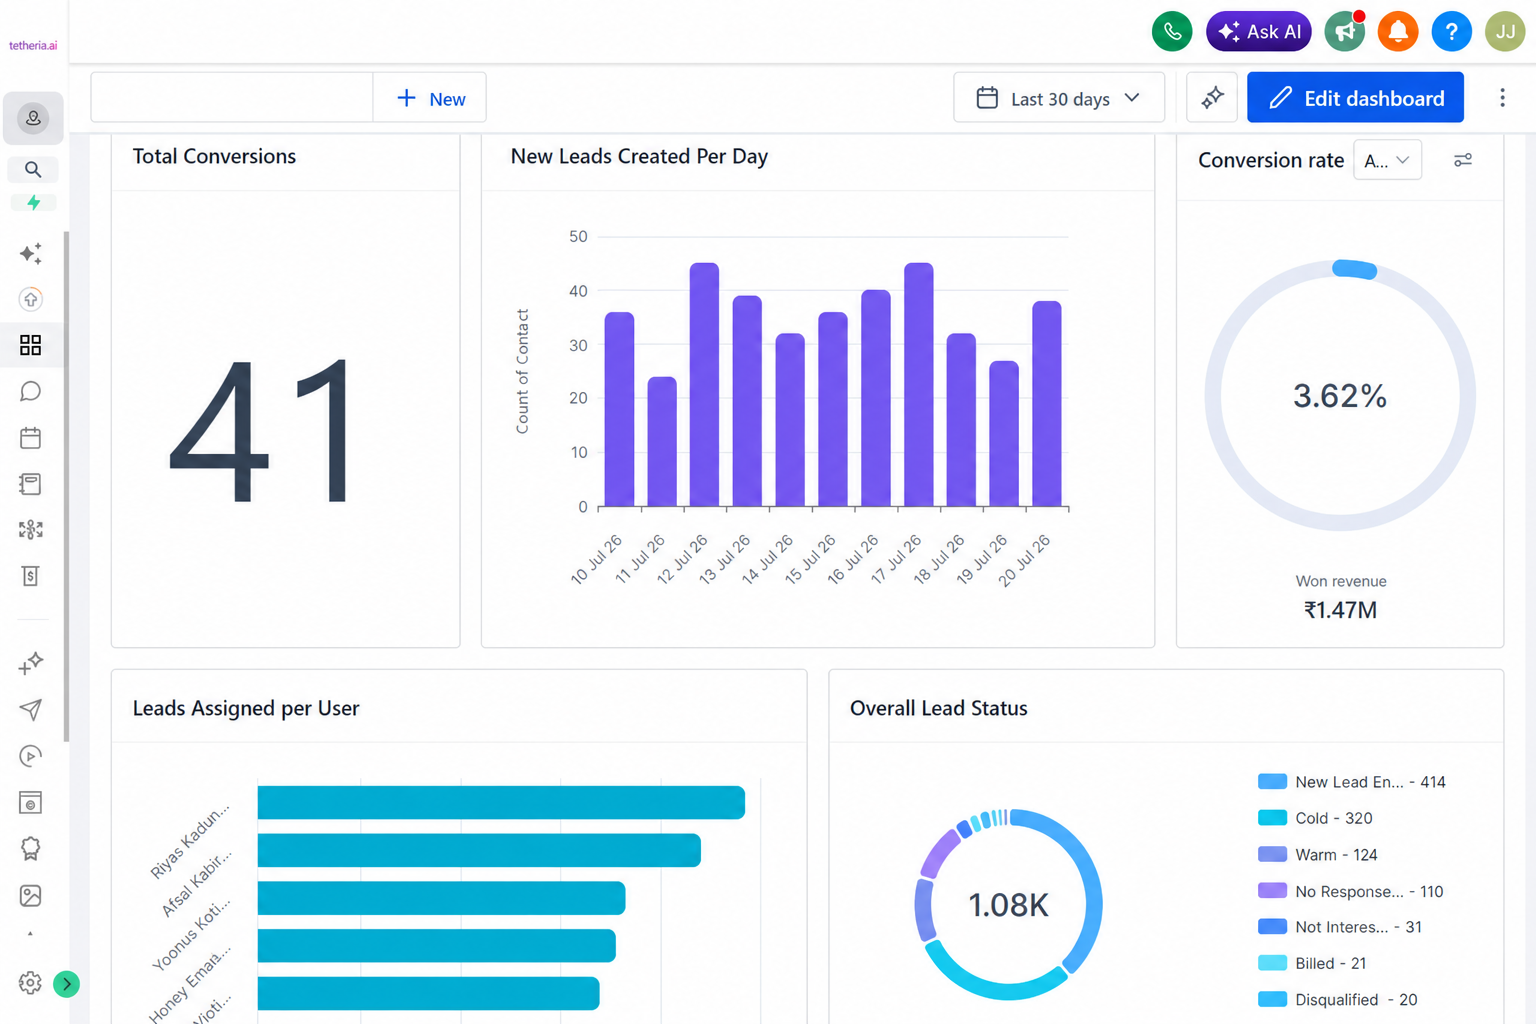The image size is (1536, 1024).
Task: Open the location/account switcher in the sidebar
Action: pyautogui.click(x=33, y=118)
